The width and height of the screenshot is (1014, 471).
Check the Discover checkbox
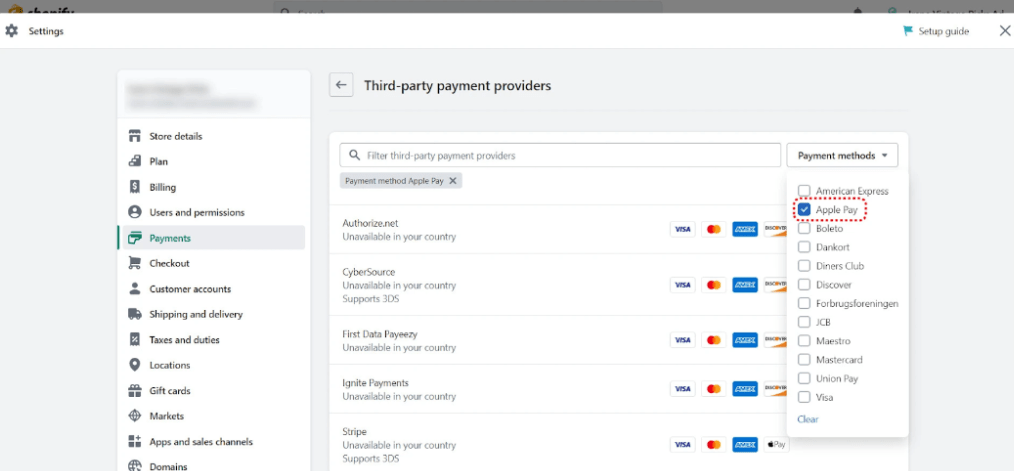(x=804, y=285)
